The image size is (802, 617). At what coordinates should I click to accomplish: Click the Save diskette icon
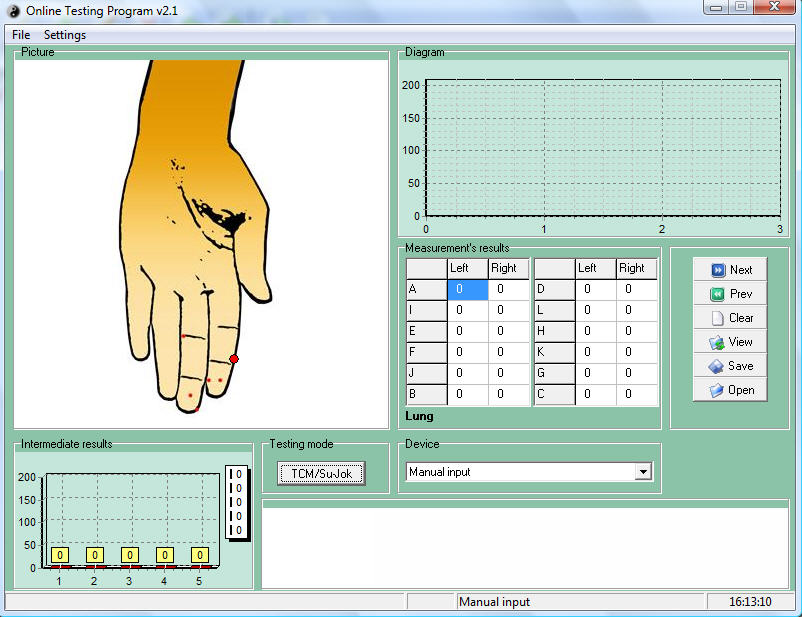tap(716, 366)
